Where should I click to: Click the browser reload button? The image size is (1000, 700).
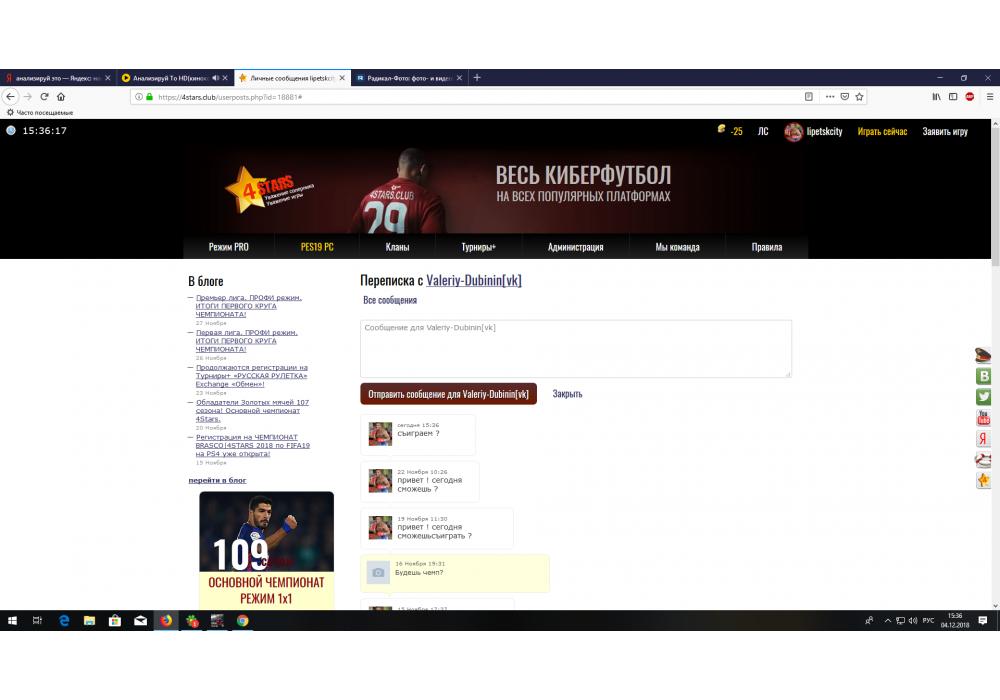coord(44,97)
